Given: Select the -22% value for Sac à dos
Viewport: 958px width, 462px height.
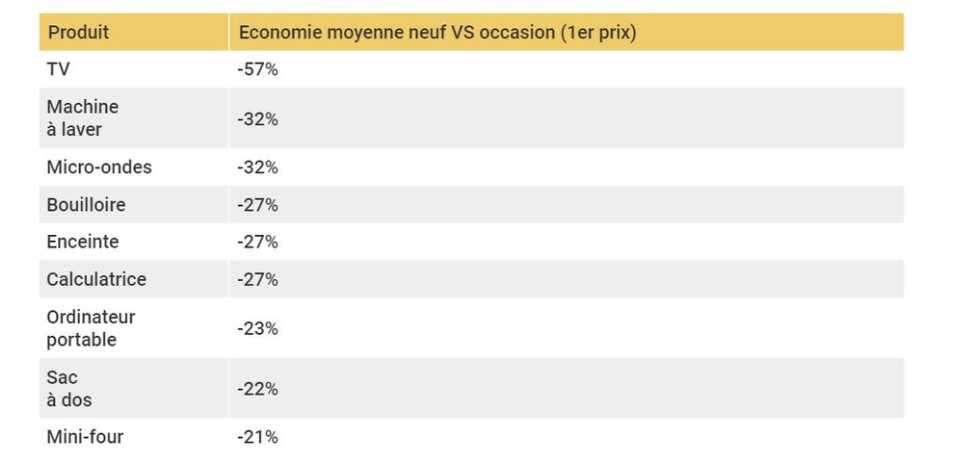Looking at the screenshot, I should 257,388.
